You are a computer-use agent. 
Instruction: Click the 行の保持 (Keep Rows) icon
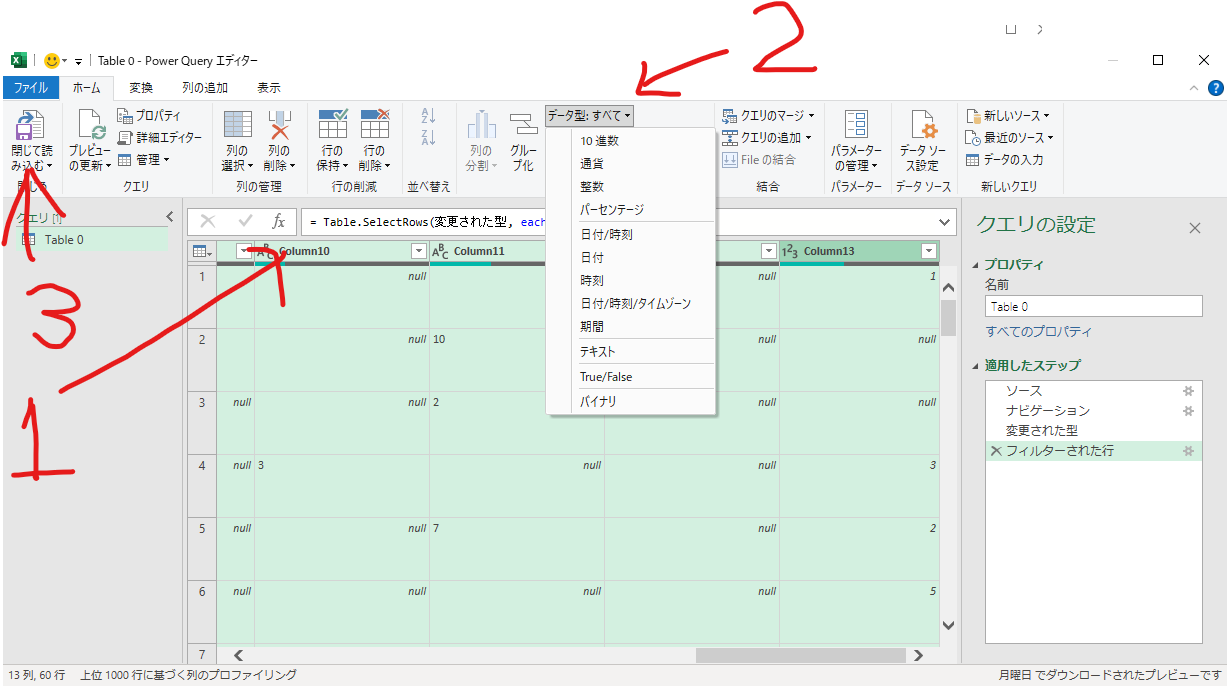332,126
